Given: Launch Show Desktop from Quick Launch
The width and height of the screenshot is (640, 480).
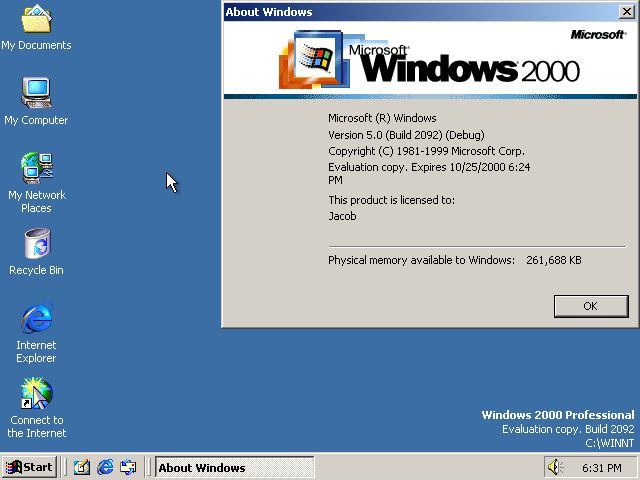Looking at the screenshot, I should (x=82, y=467).
